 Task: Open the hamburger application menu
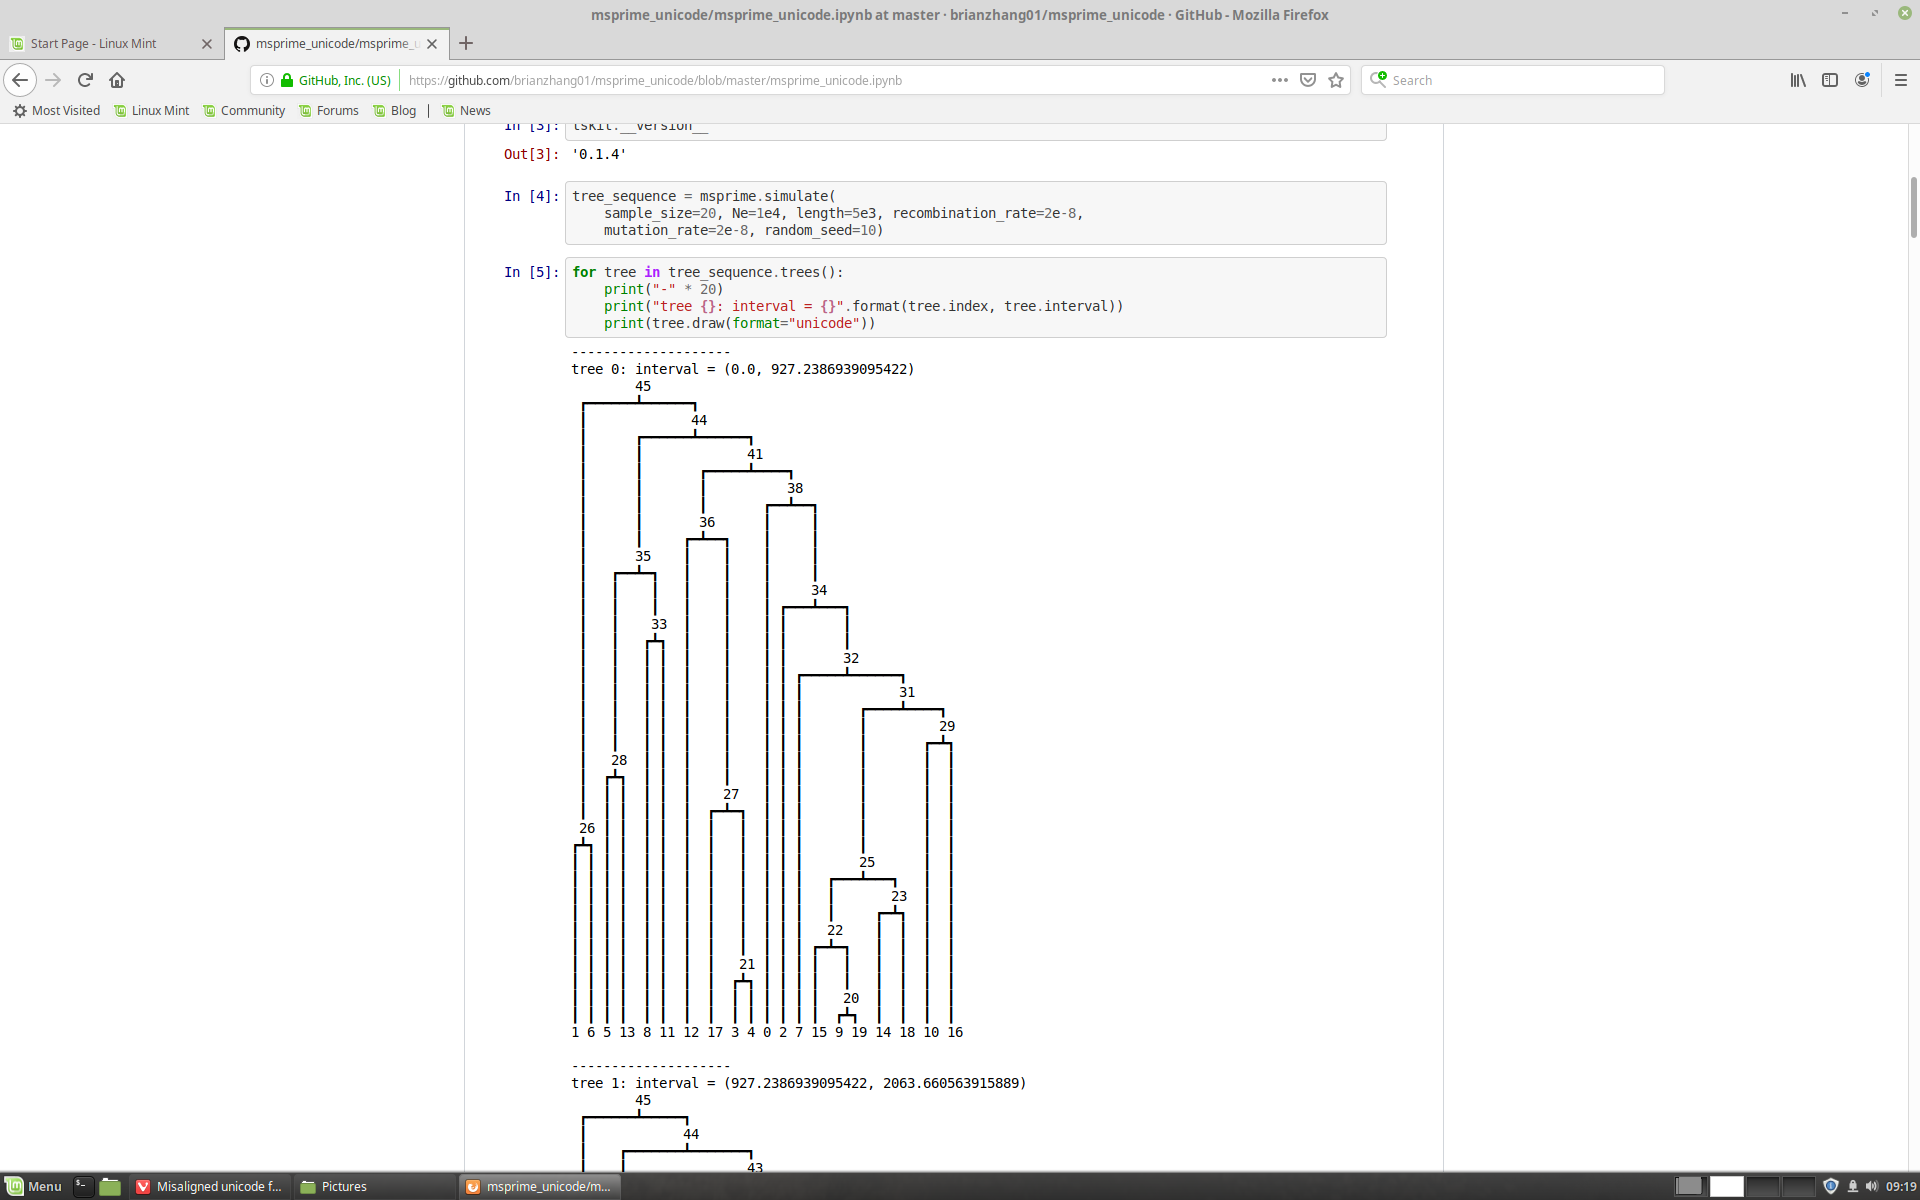(x=1901, y=80)
